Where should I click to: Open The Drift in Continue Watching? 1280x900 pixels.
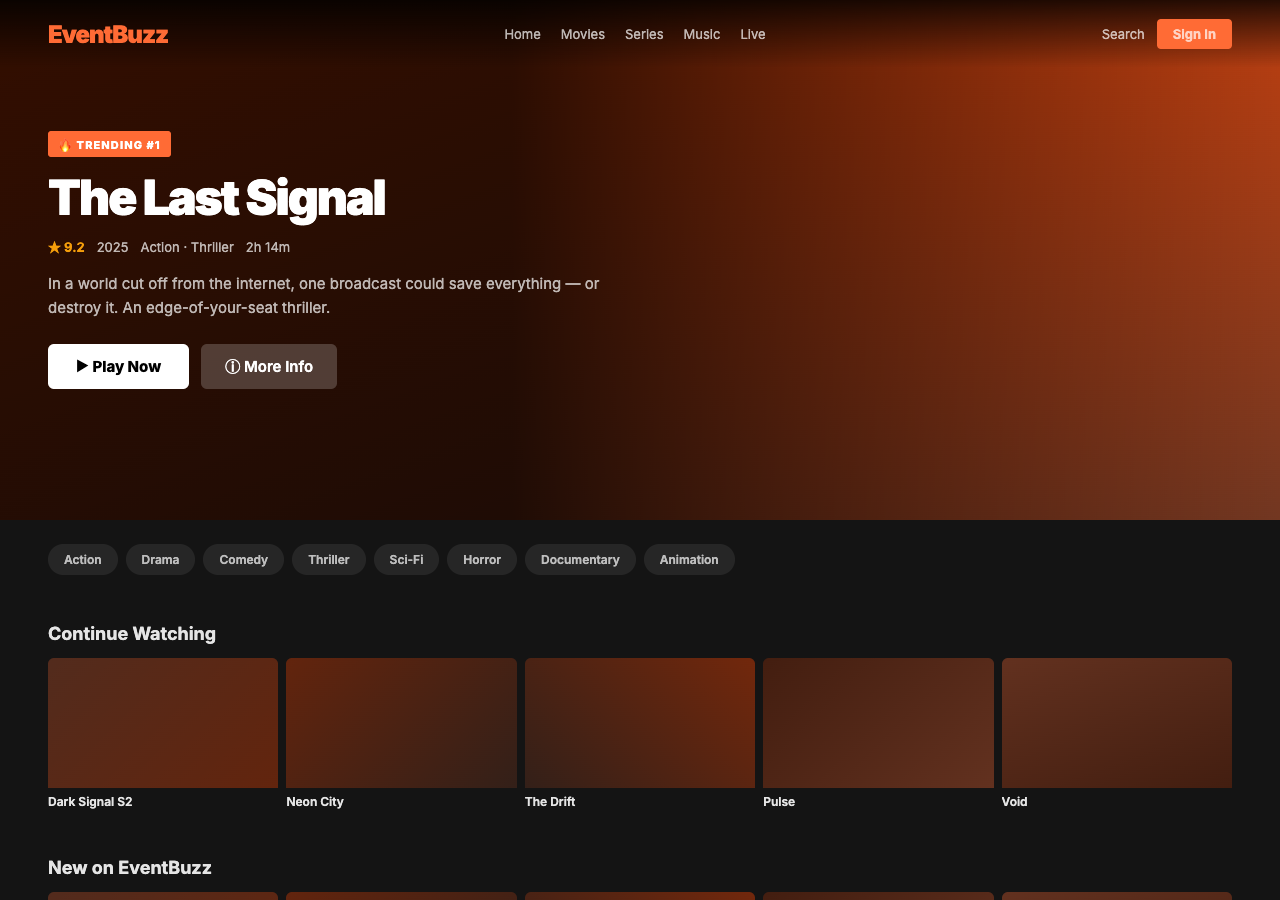[x=639, y=722]
